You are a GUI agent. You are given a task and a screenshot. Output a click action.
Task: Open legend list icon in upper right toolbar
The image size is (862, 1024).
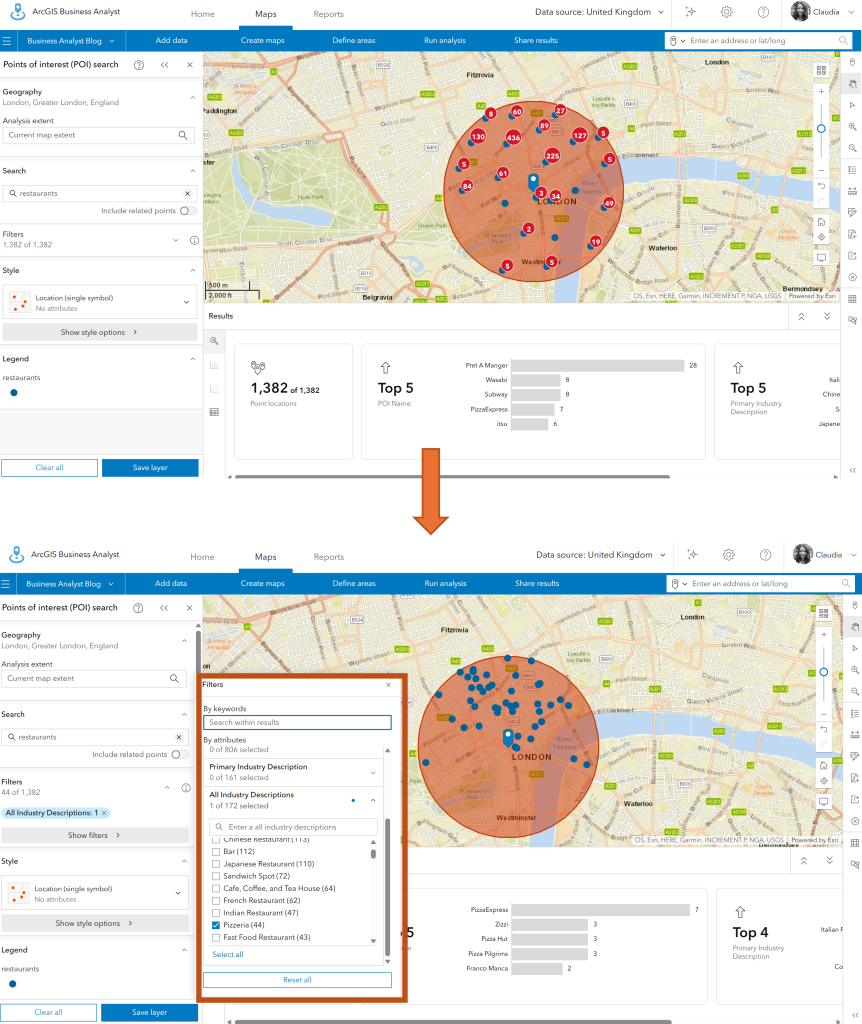tap(852, 170)
